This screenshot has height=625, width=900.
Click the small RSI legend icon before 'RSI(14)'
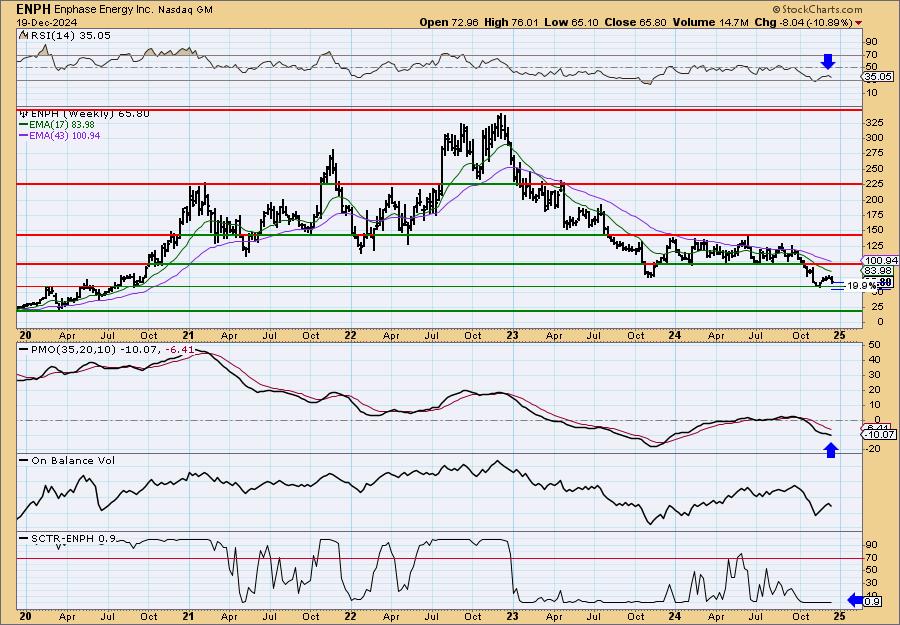(23, 36)
